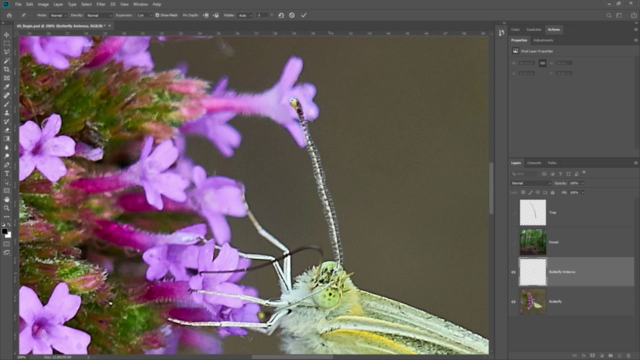Show the Forest layer
Image resolution: width=640 pixels, height=360 pixels.
513,242
